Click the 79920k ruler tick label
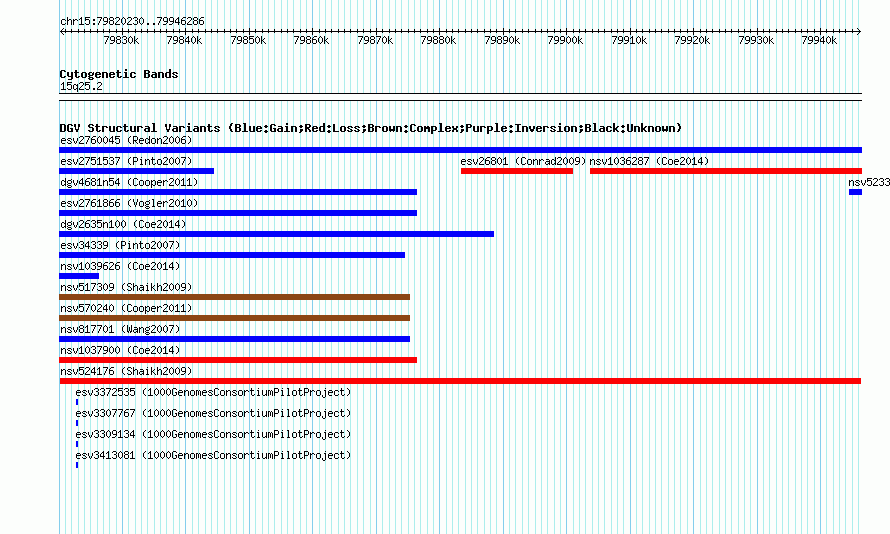The height and width of the screenshot is (534, 890). [692, 40]
